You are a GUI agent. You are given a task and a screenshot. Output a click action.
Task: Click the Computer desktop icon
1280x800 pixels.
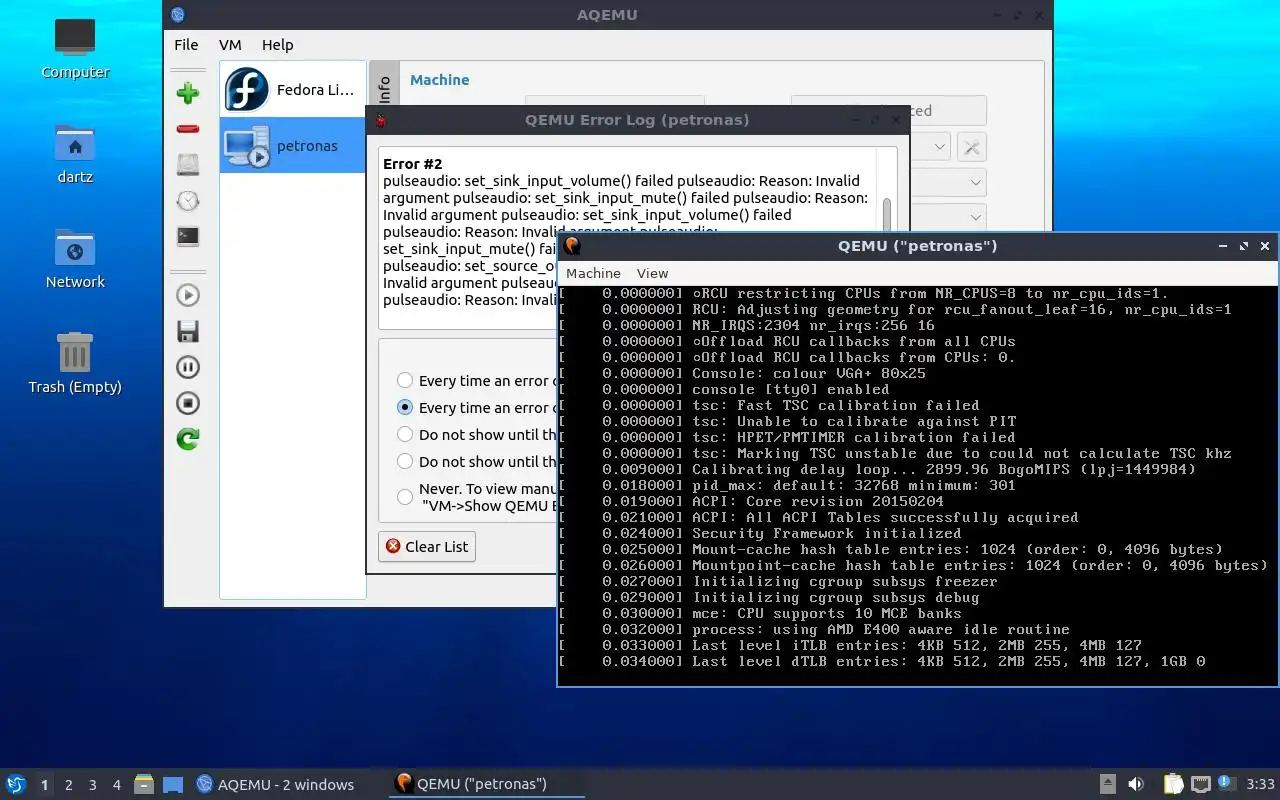(75, 50)
